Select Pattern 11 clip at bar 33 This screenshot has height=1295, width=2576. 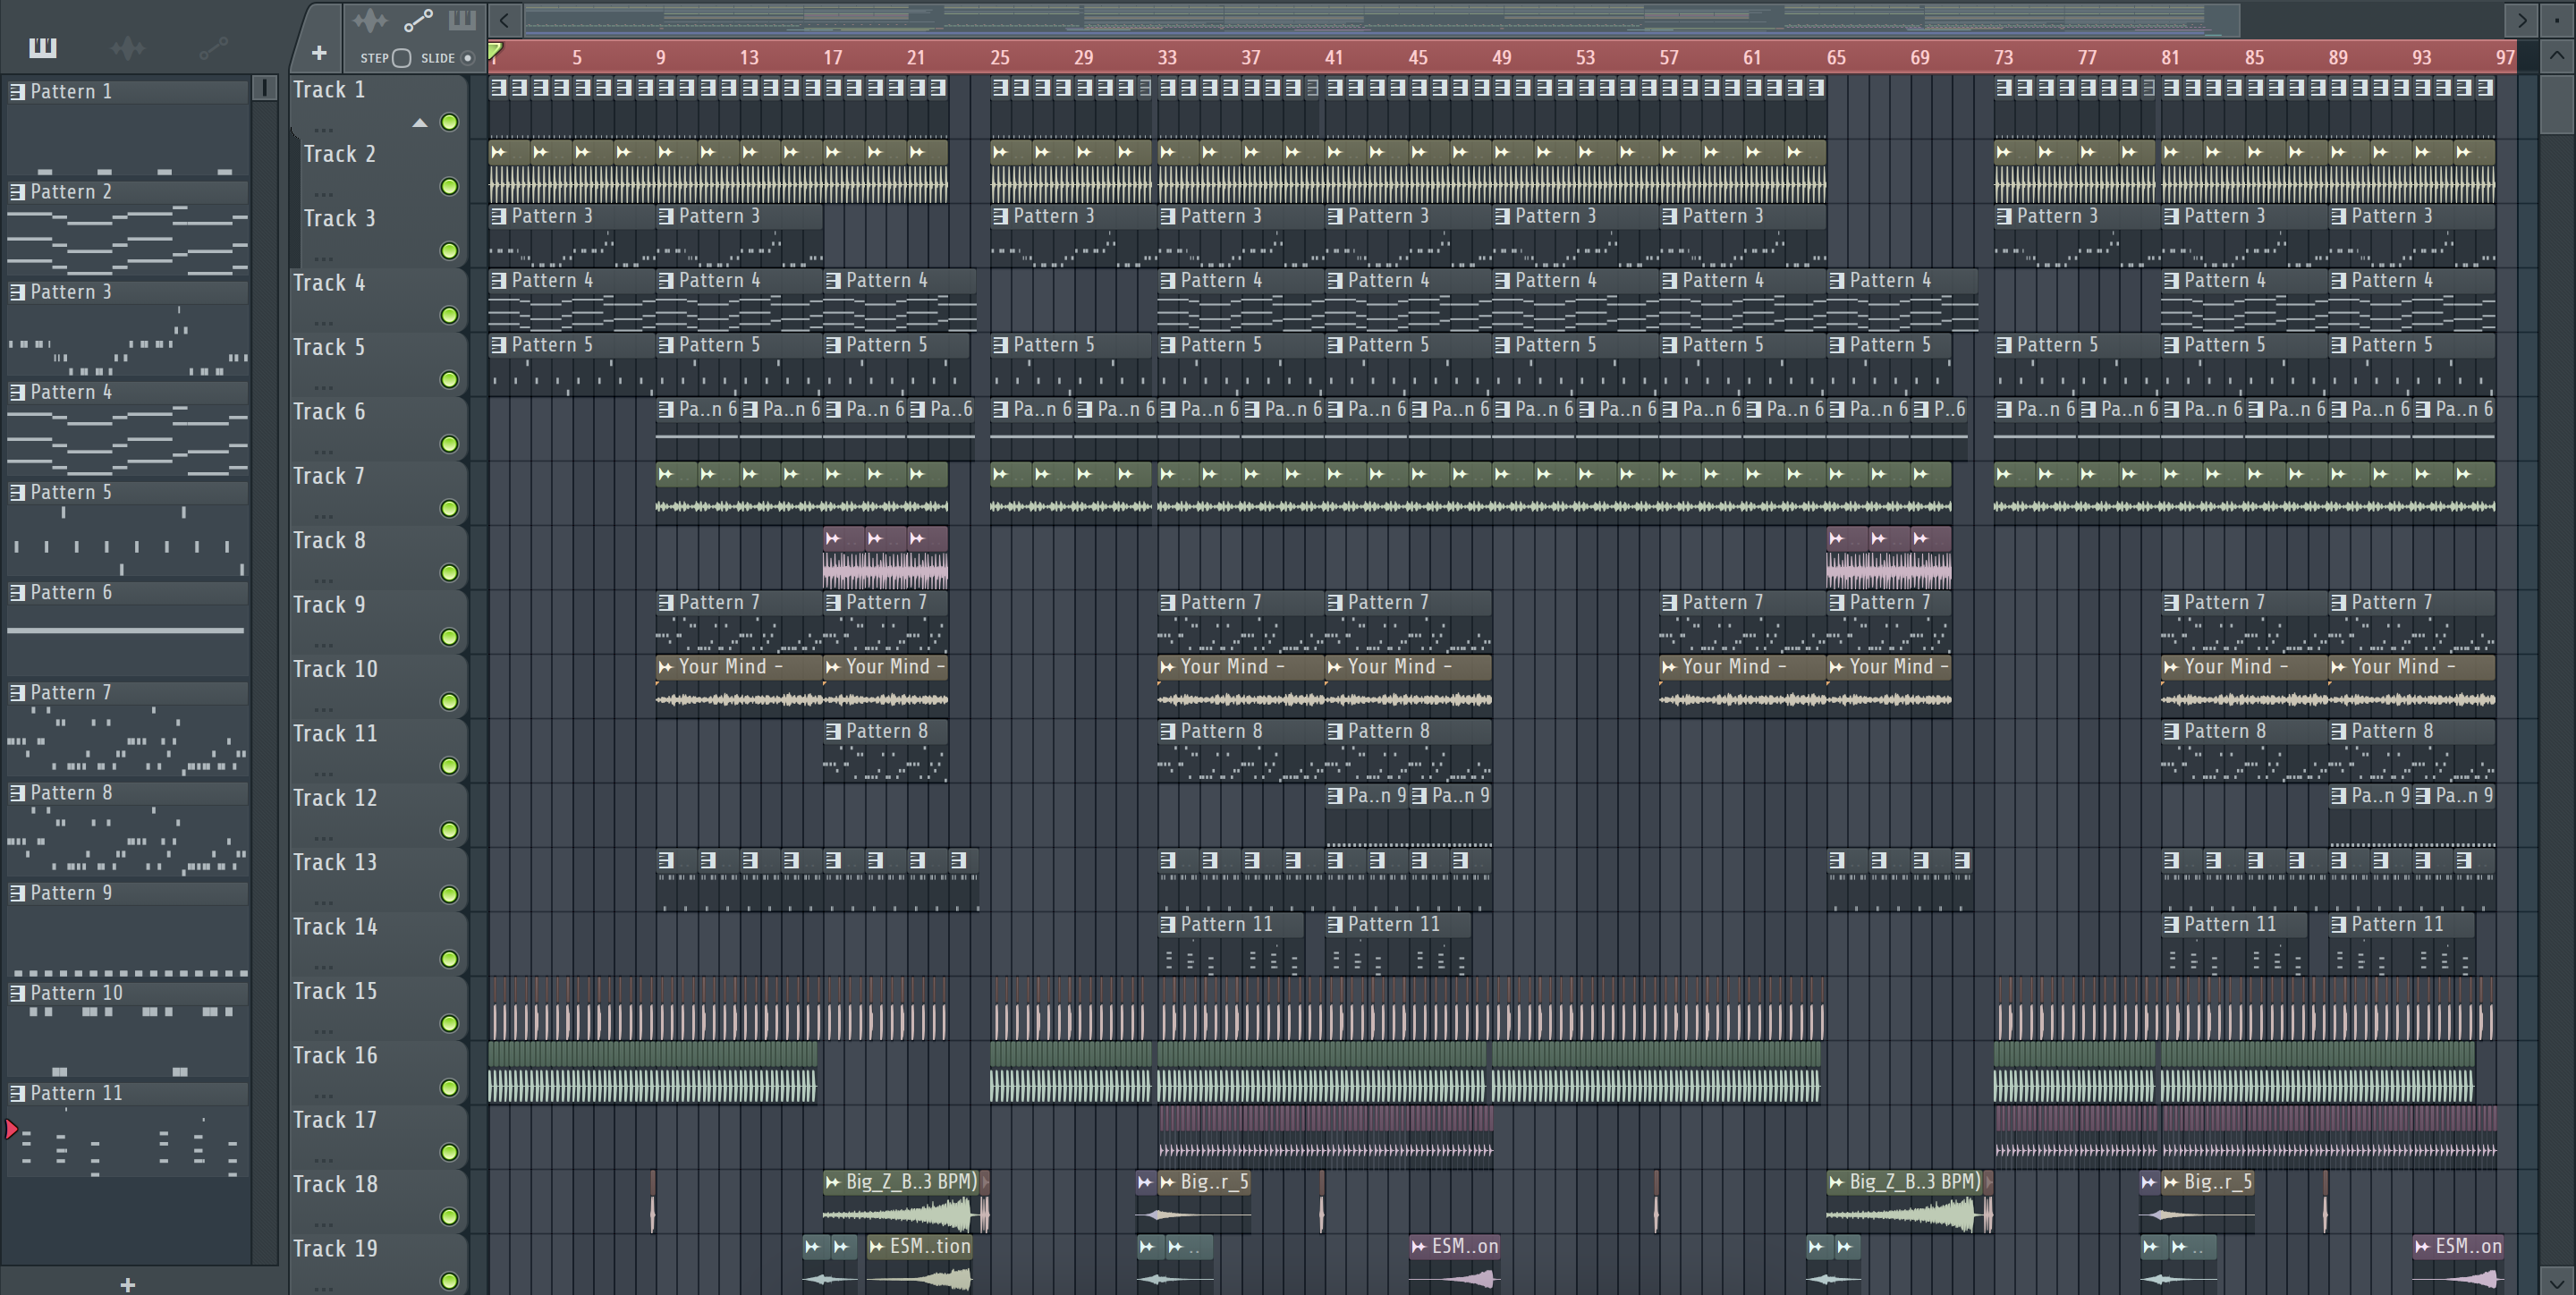point(1231,944)
